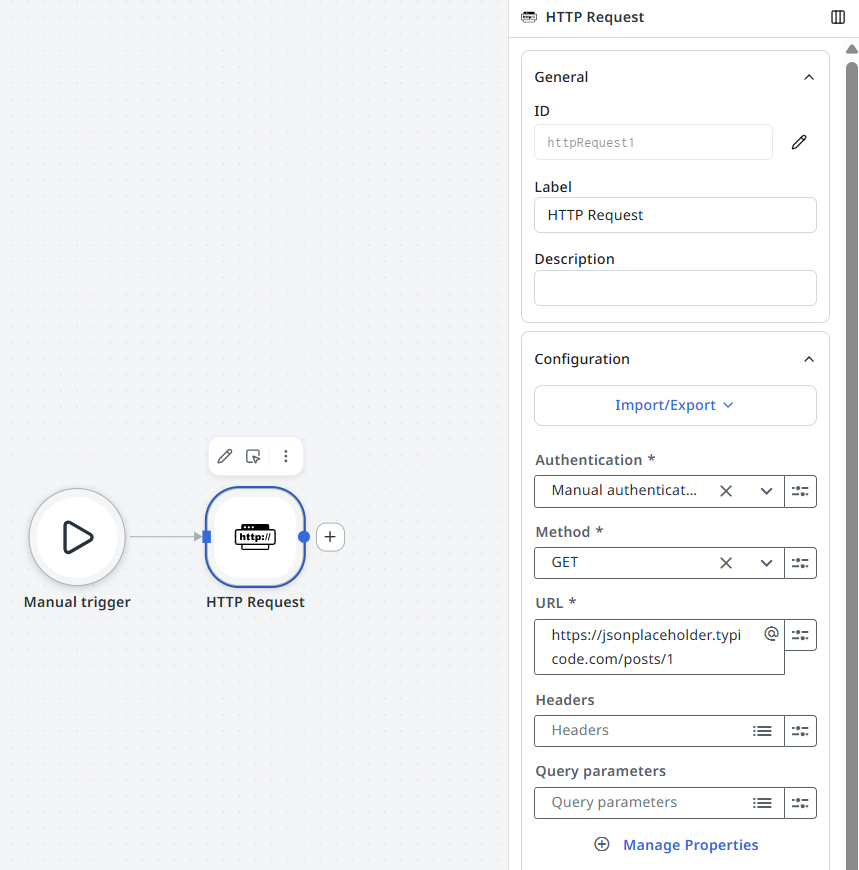This screenshot has width=859, height=870.
Task: Click the Query parameters list icon
Action: [x=762, y=803]
